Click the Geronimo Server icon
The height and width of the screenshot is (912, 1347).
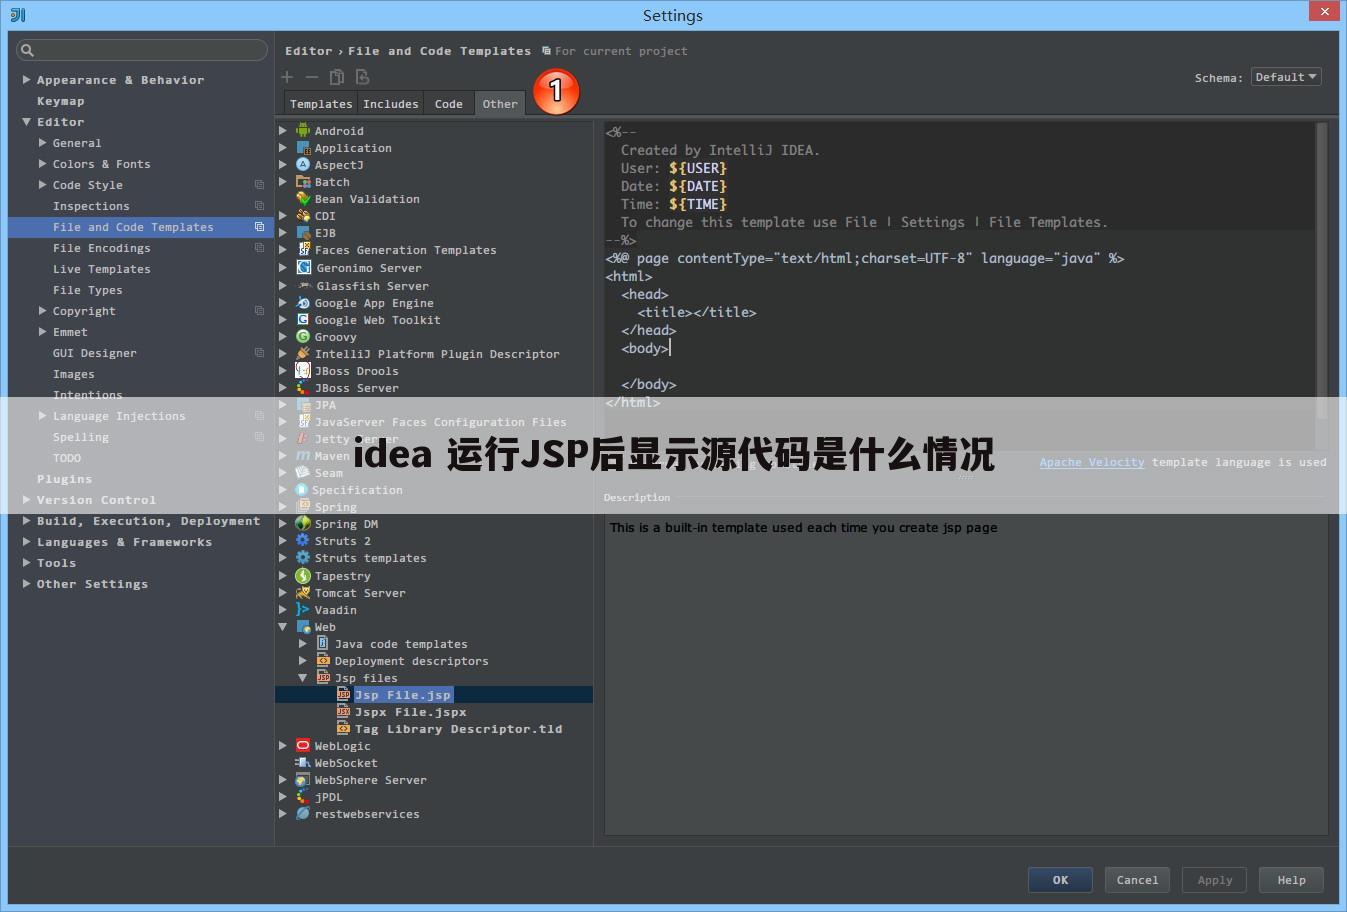coord(303,267)
